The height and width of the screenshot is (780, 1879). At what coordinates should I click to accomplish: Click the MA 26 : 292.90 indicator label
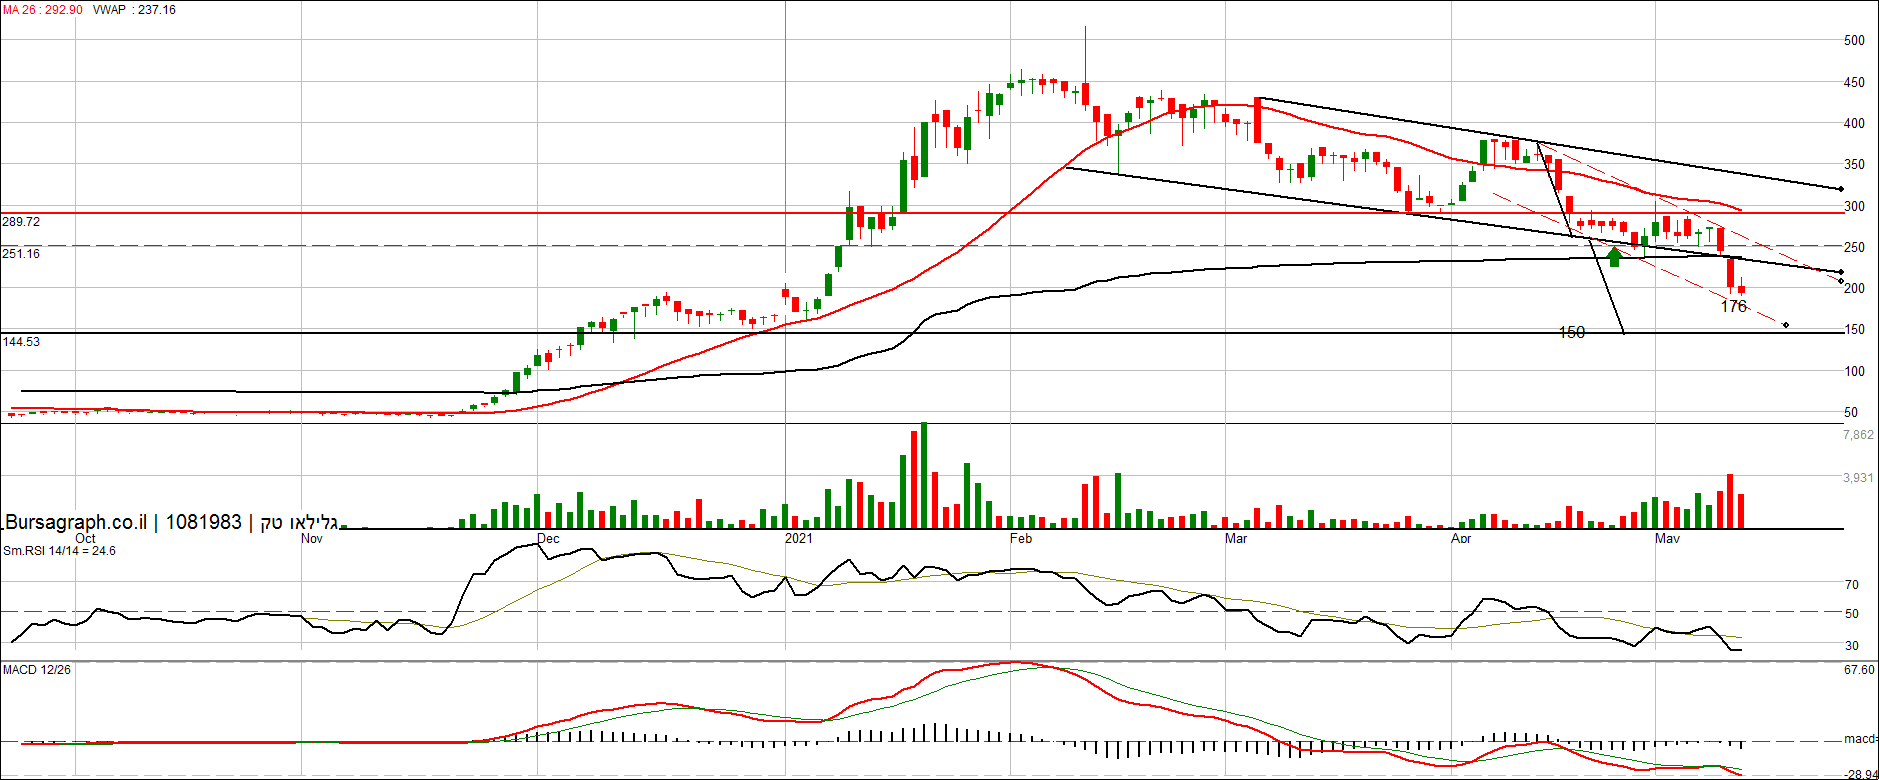[x=43, y=10]
